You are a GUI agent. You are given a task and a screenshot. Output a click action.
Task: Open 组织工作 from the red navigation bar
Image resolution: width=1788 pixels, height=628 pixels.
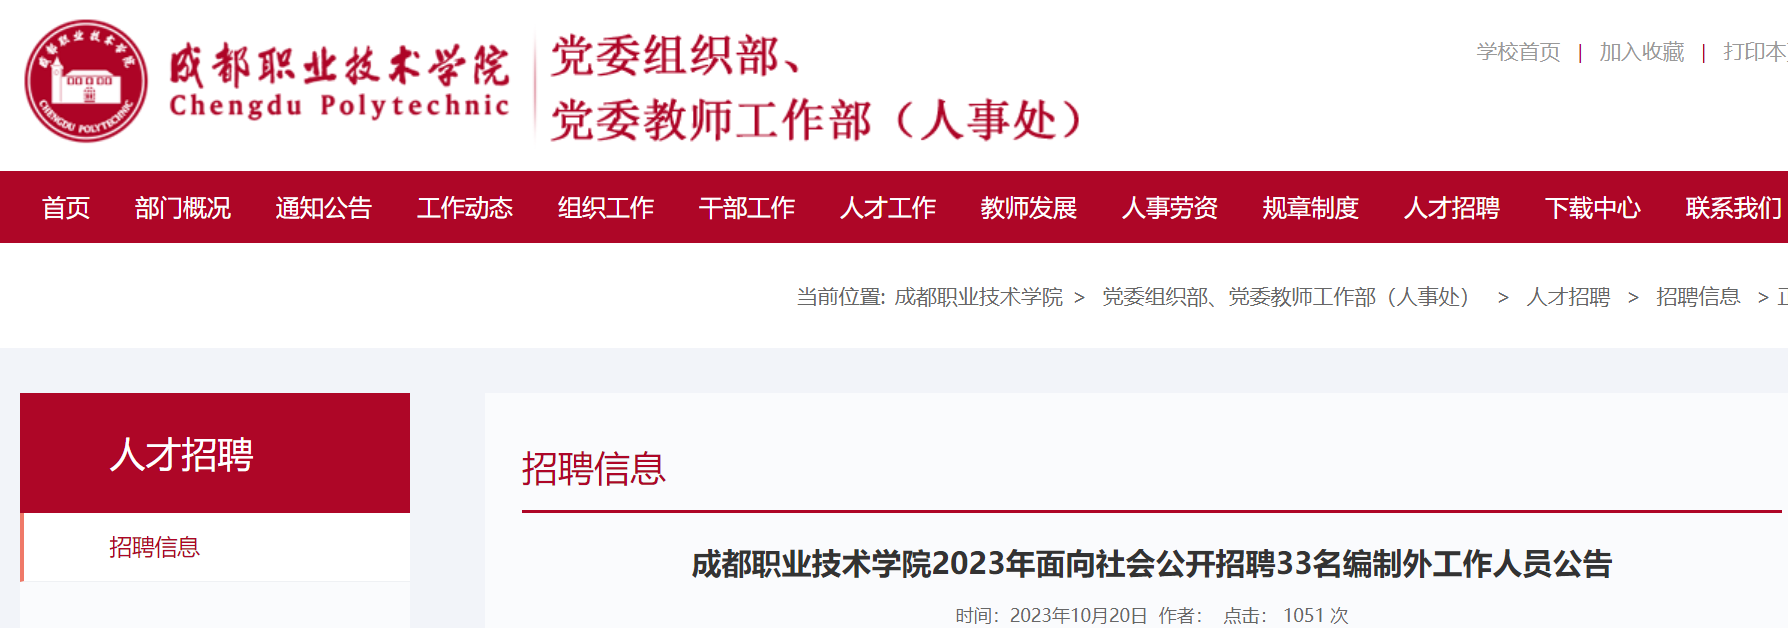(x=606, y=208)
